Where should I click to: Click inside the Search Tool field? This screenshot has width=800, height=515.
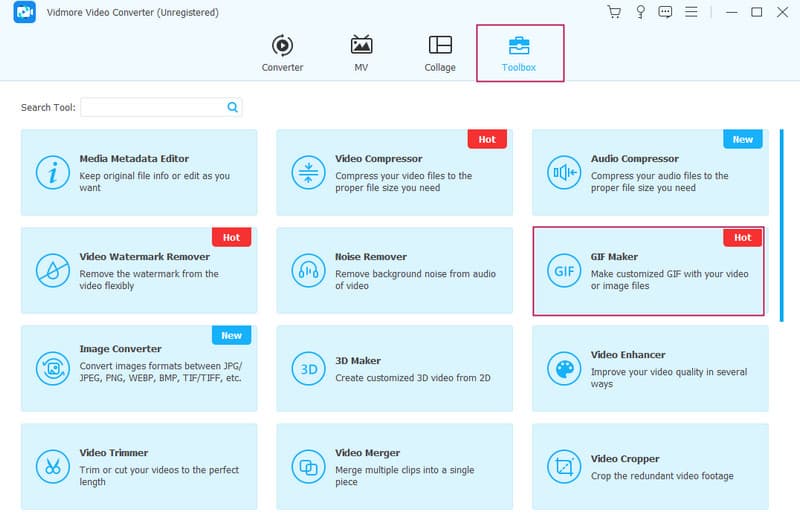point(153,107)
